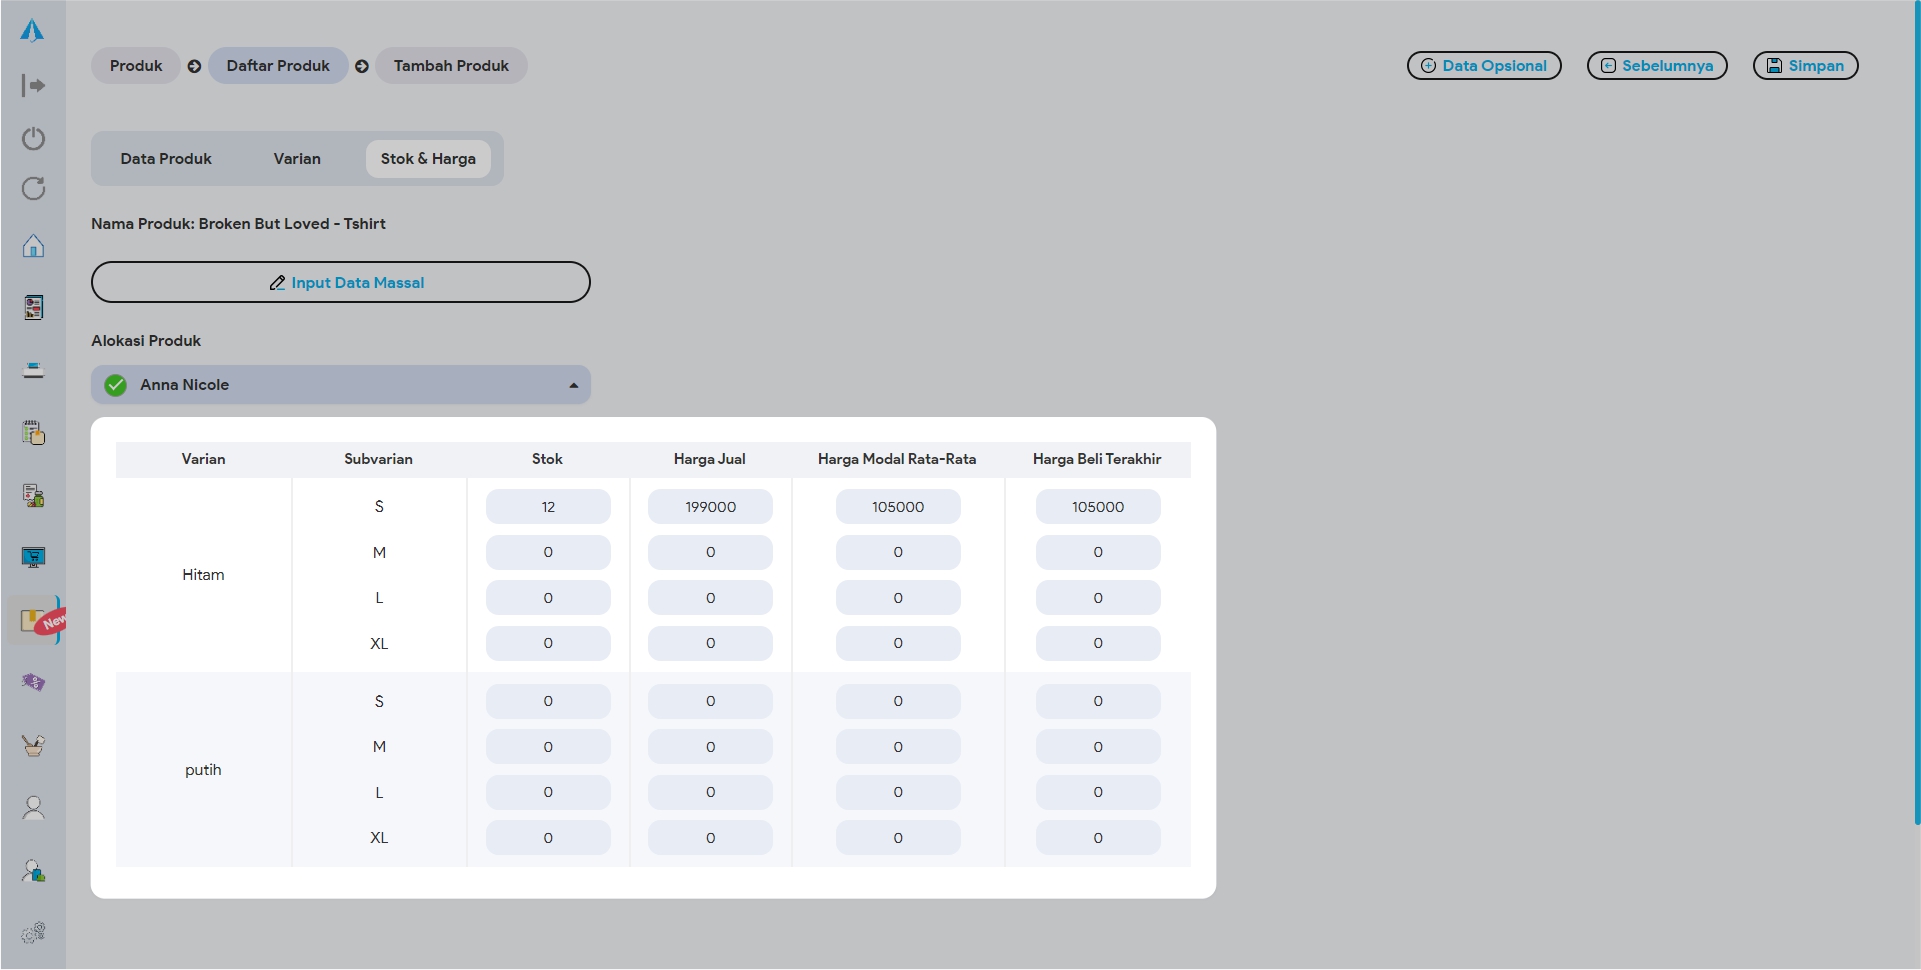This screenshot has height=970, width=1921.
Task: Open the discount tag icon in sidebar
Action: pos(33,682)
